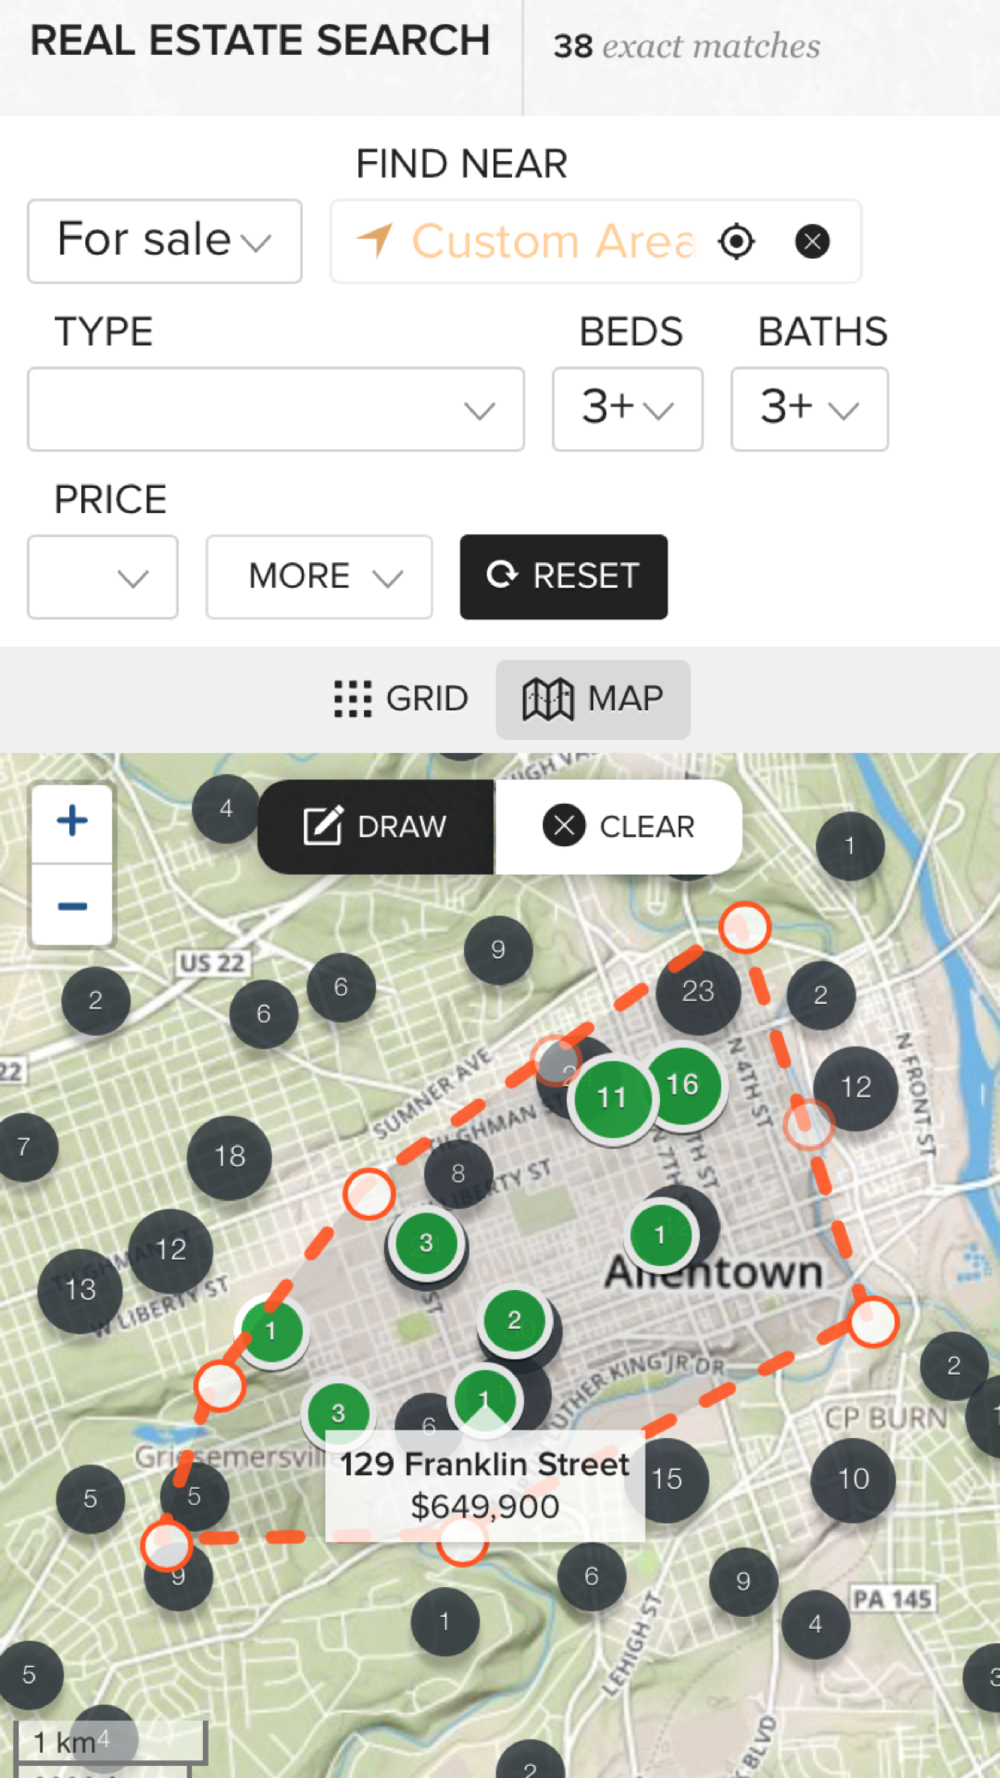The height and width of the screenshot is (1778, 1000).
Task: Click the CLEAR drawn area button
Action: (619, 827)
